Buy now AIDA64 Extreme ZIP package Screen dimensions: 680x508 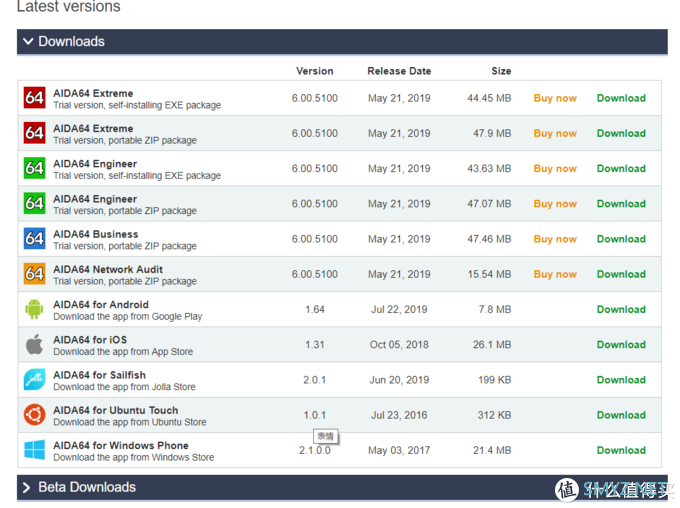[555, 134]
